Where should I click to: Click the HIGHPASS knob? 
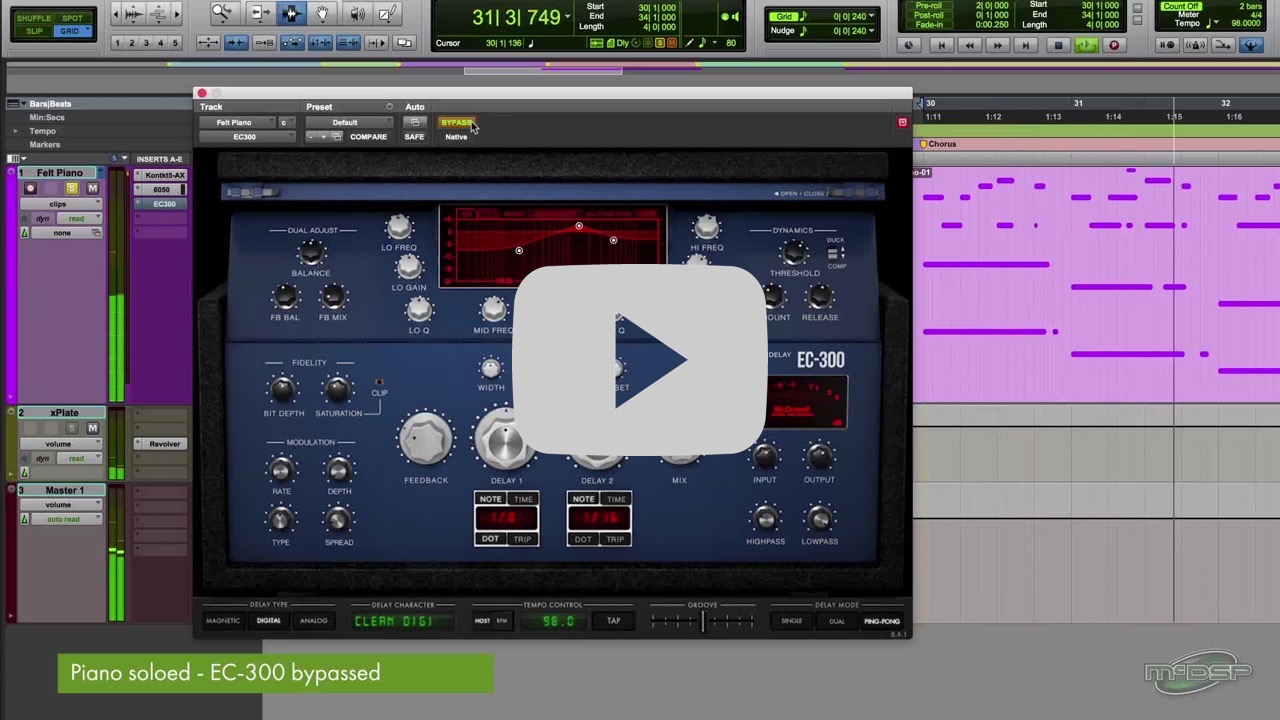coord(765,518)
